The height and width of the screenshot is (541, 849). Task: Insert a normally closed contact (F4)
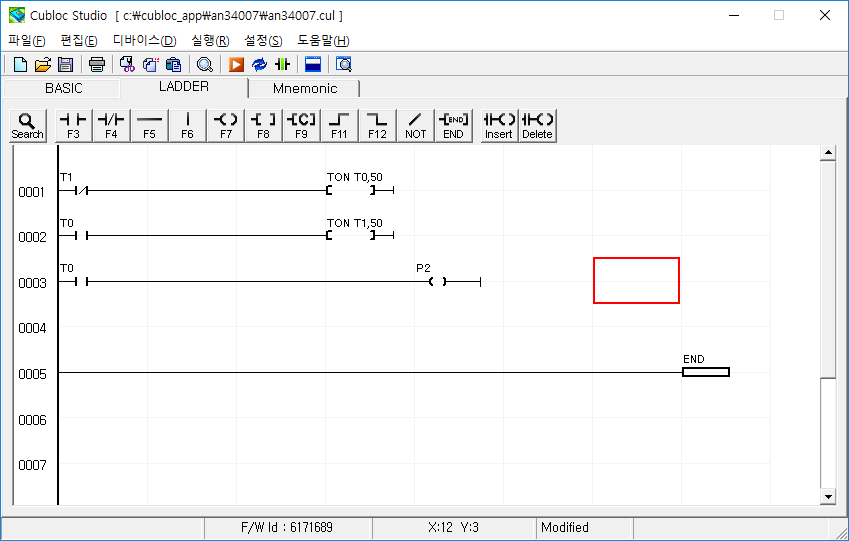pos(111,125)
